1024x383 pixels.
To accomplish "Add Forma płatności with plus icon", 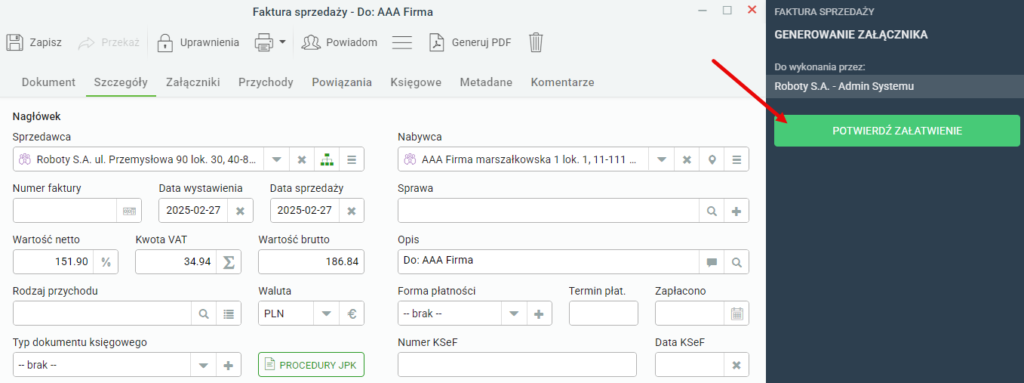I will pyautogui.click(x=539, y=313).
